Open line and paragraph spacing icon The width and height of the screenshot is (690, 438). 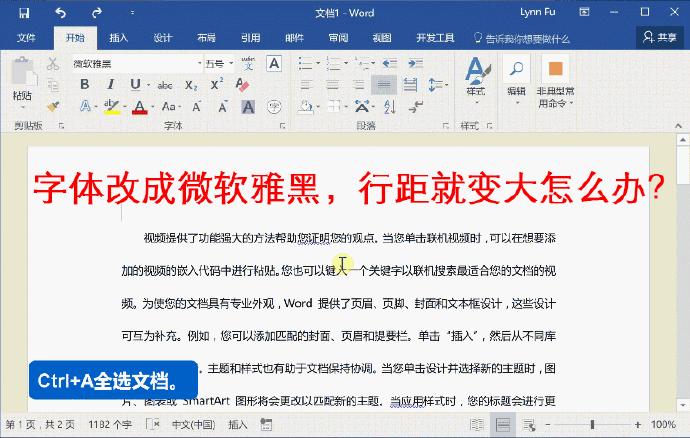(435, 85)
